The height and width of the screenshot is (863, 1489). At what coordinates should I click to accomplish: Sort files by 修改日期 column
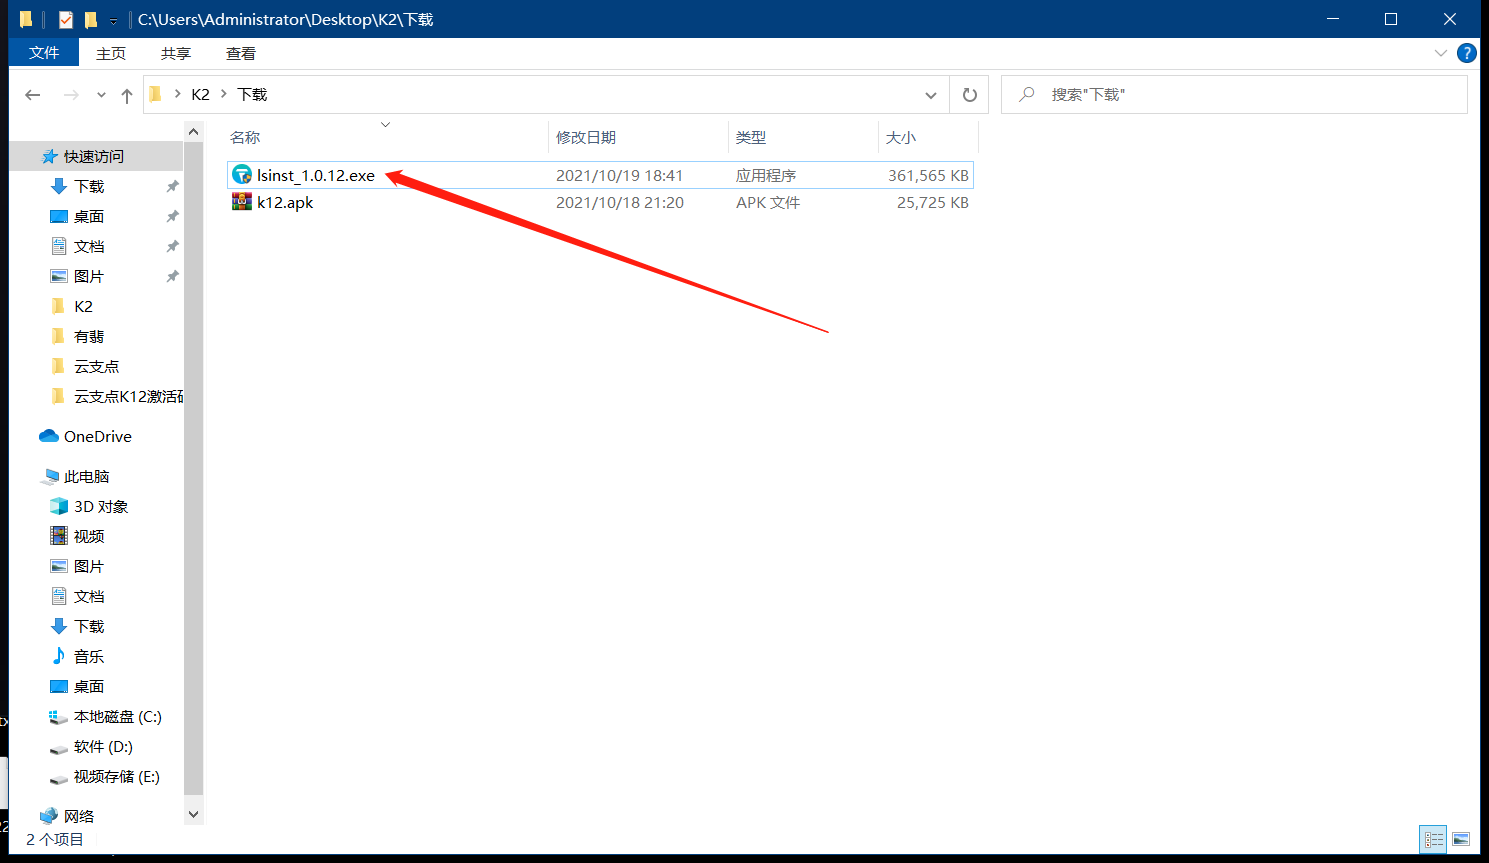pyautogui.click(x=586, y=138)
